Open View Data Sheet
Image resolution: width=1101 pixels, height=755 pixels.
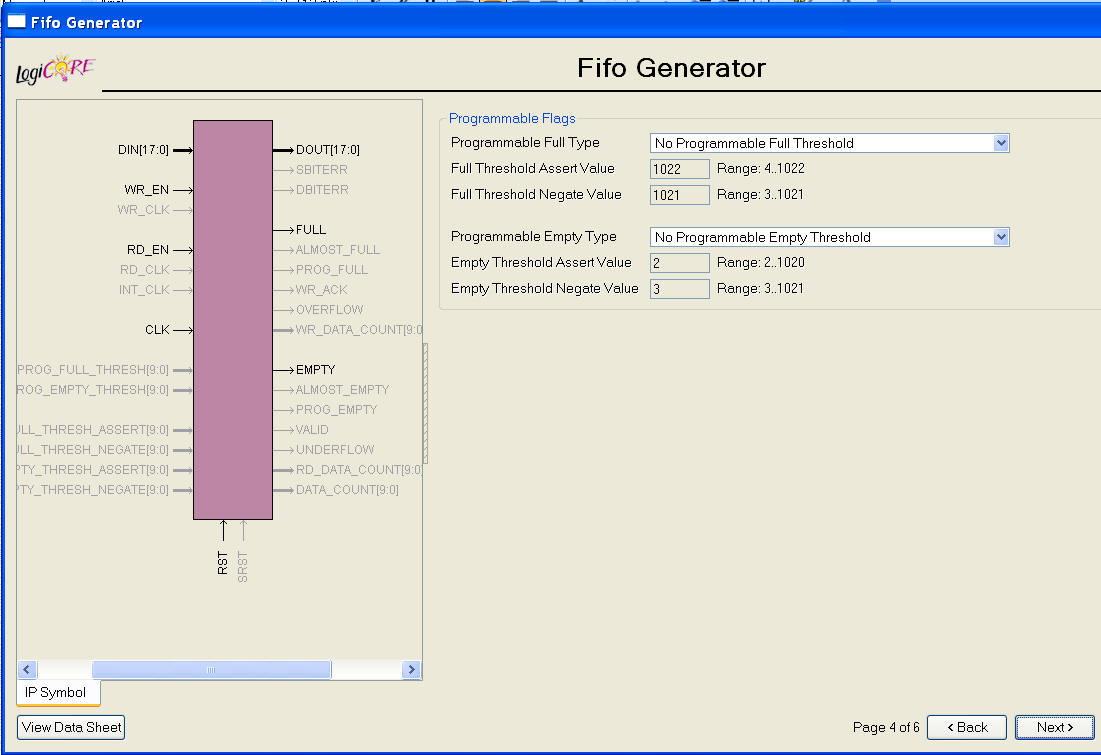pos(71,728)
